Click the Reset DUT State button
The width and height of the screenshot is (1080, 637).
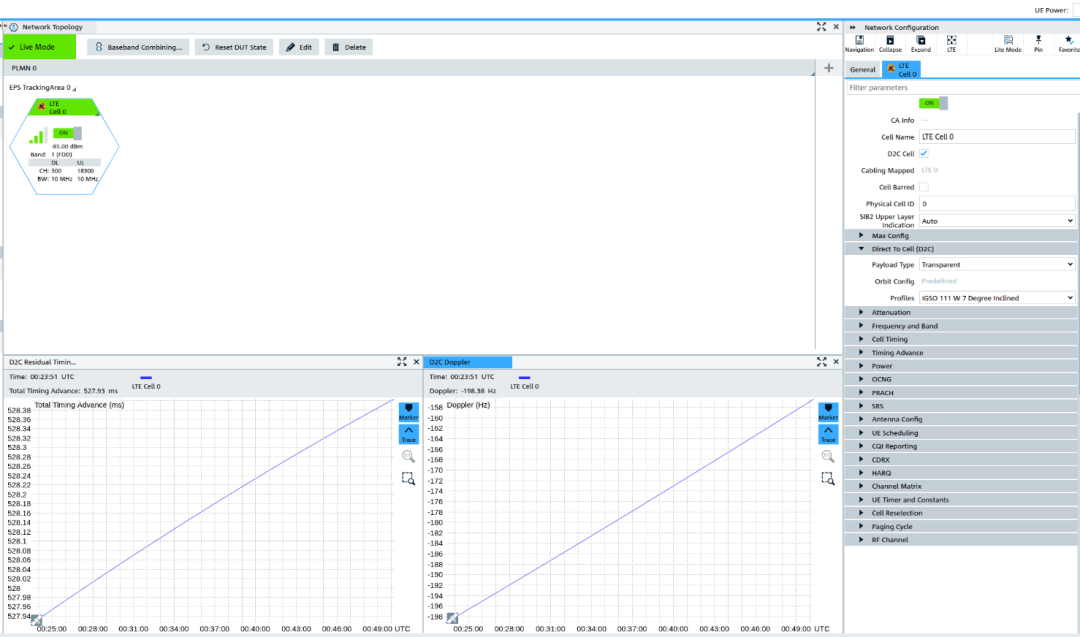pos(233,47)
